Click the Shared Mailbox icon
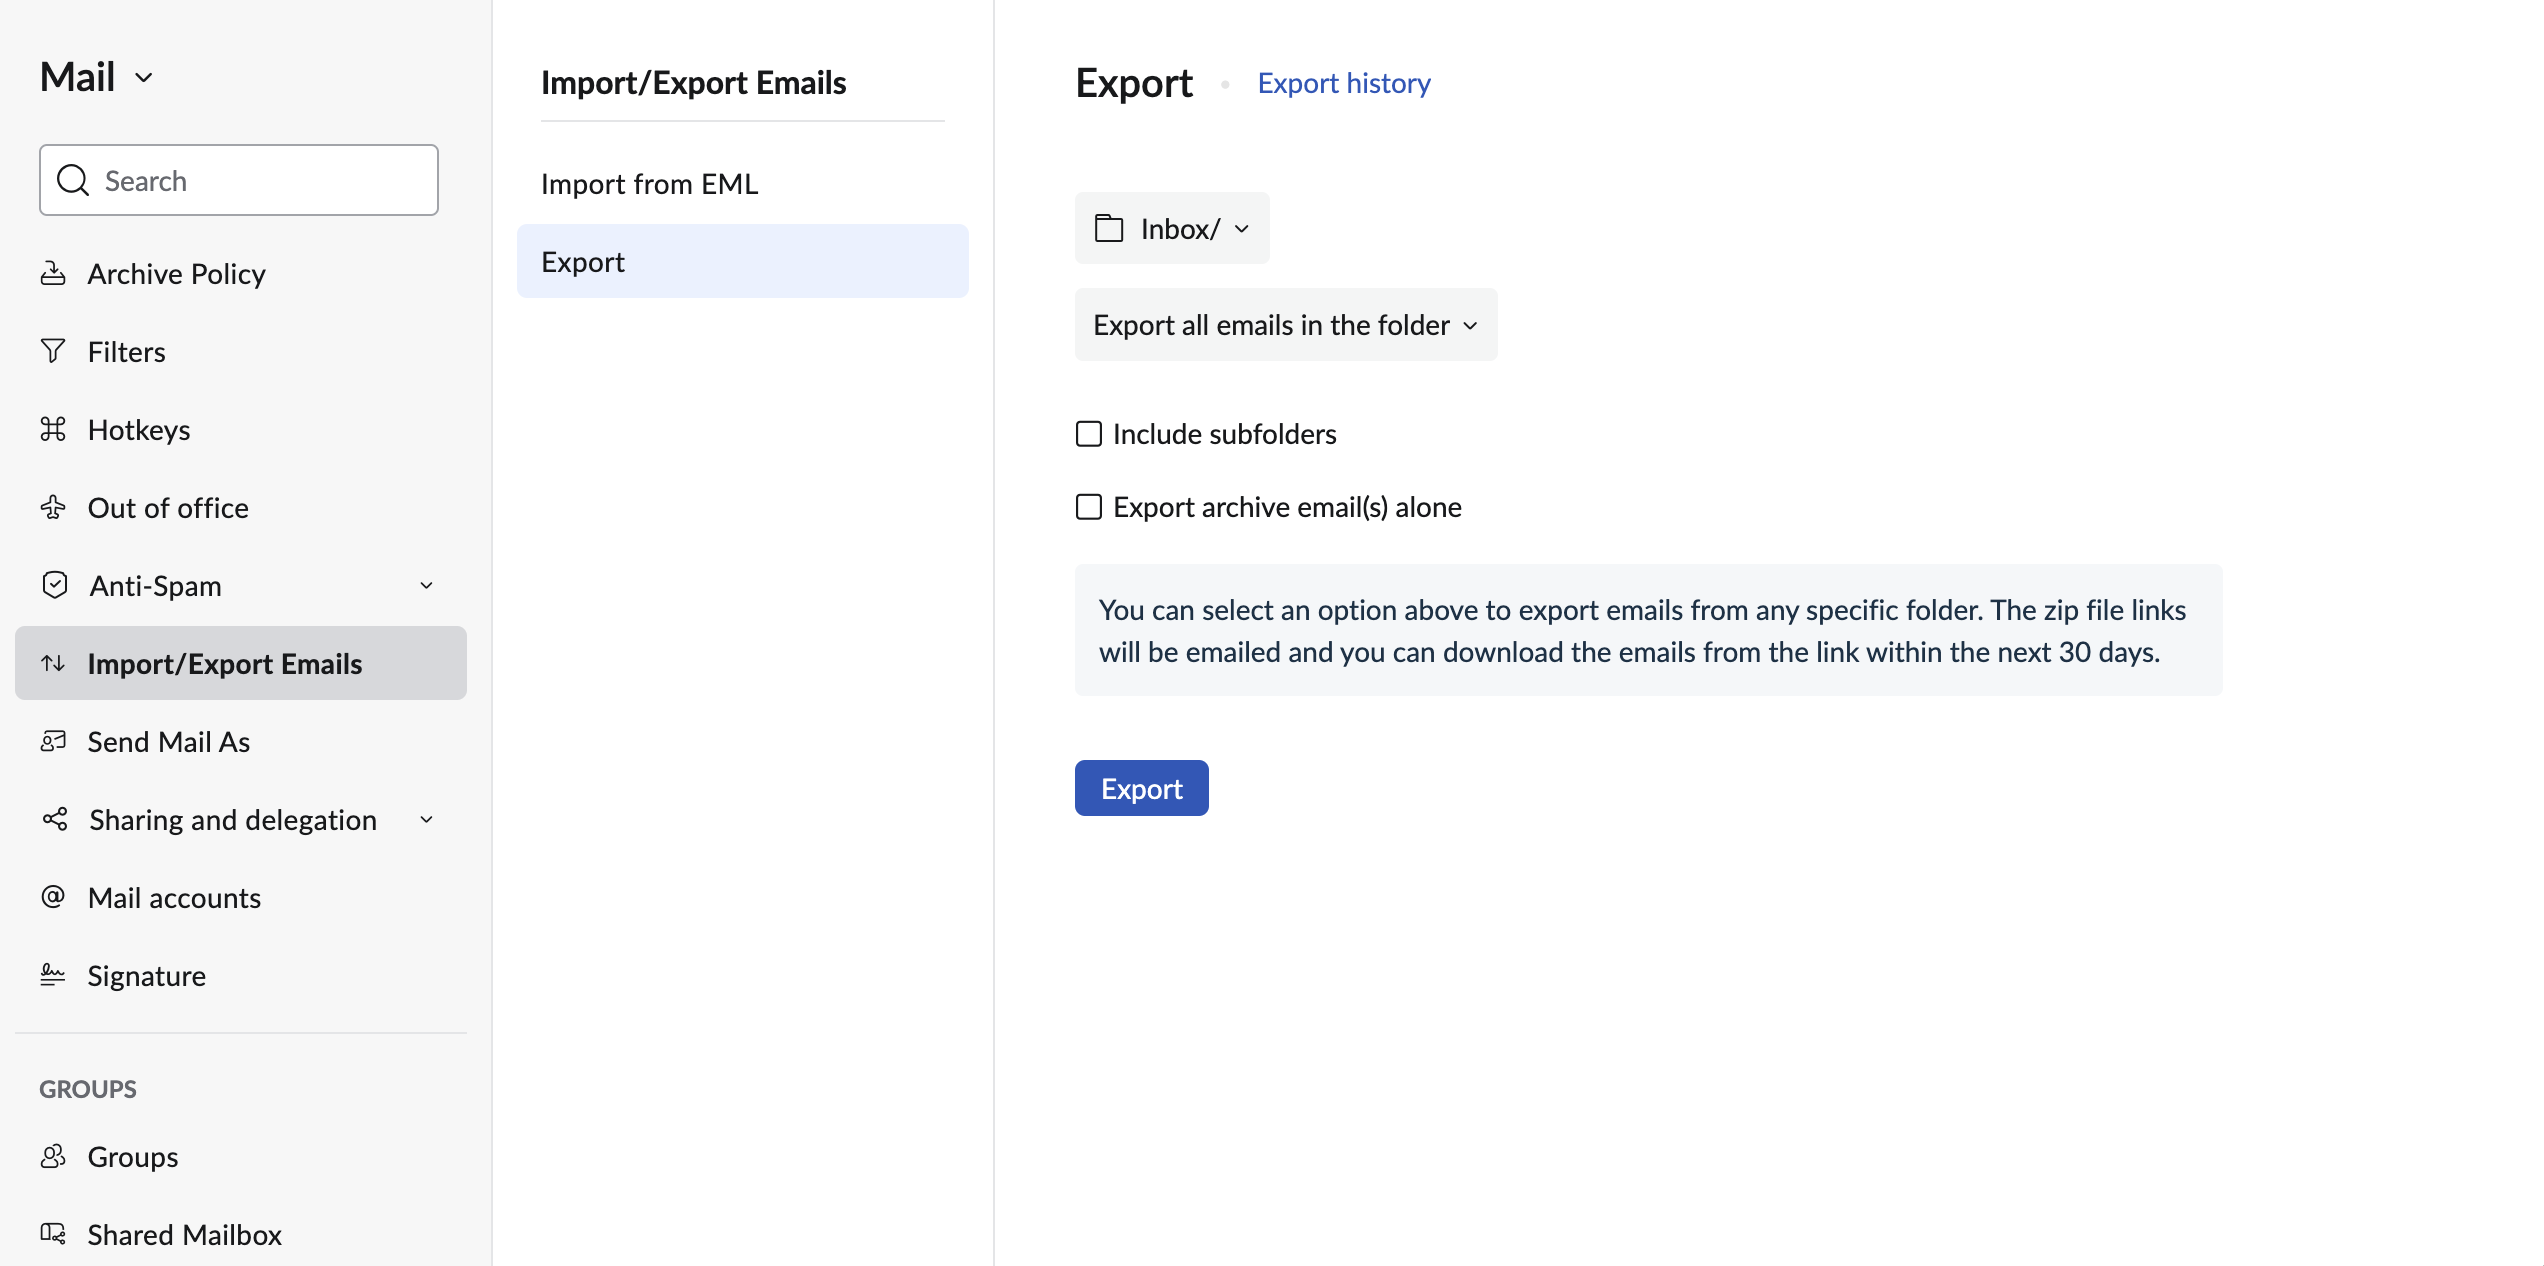Viewport: 2544px width, 1266px height. [54, 1234]
